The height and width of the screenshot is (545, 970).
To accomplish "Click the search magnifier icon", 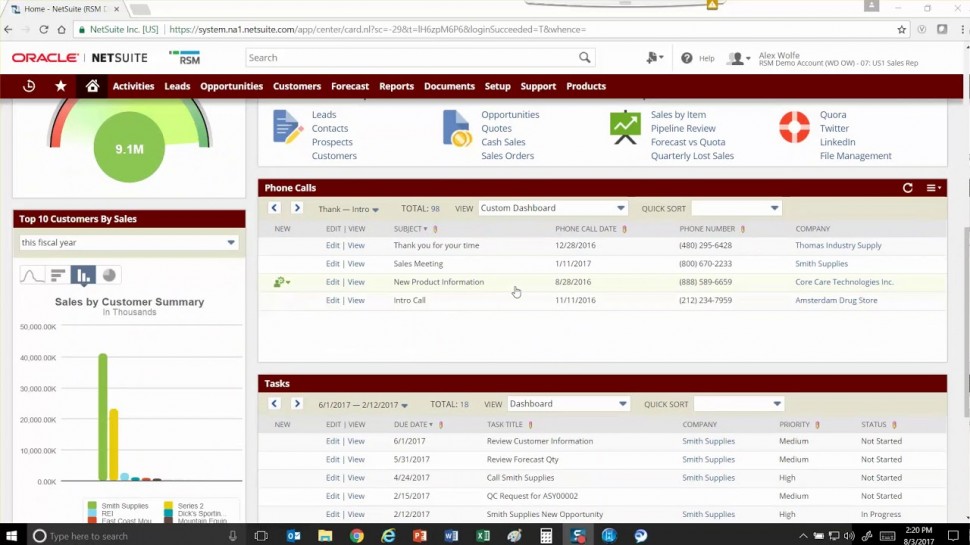I will click(584, 58).
